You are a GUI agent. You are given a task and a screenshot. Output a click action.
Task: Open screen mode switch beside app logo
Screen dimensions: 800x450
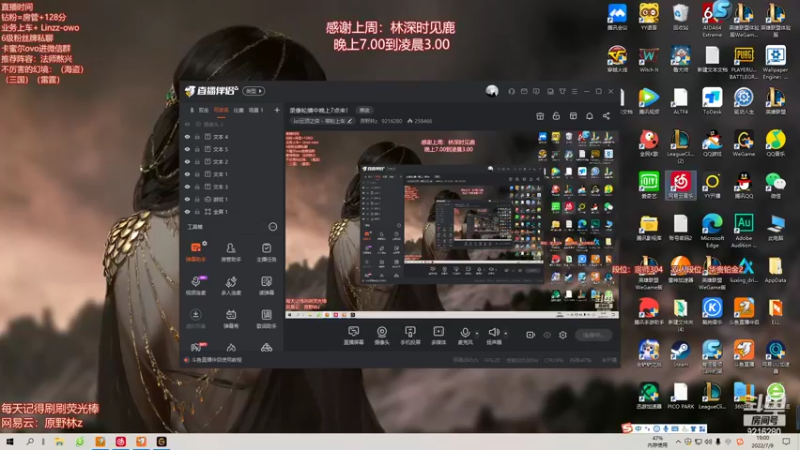click(254, 91)
